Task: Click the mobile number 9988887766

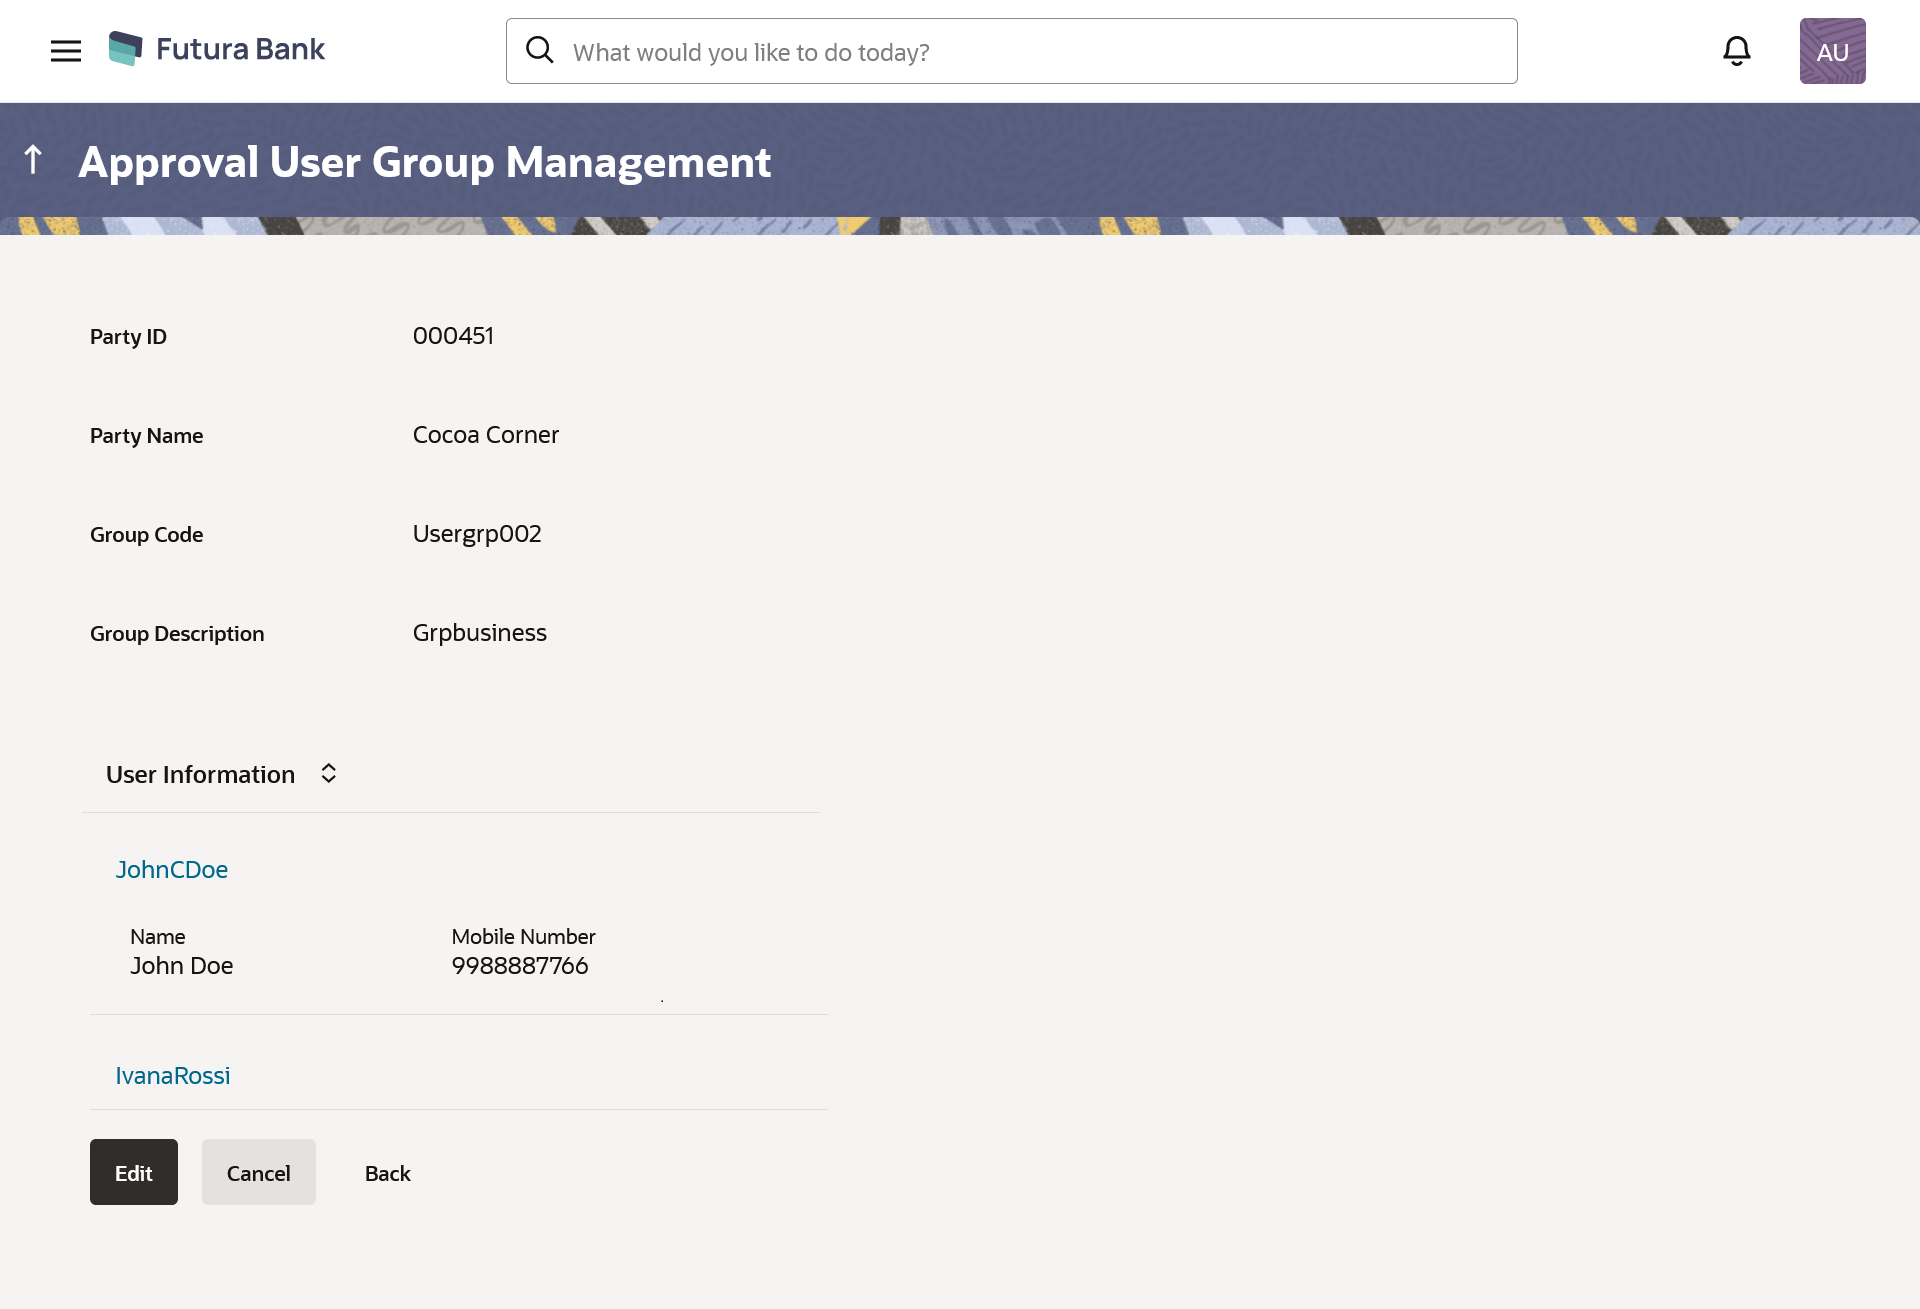Action: (x=520, y=966)
